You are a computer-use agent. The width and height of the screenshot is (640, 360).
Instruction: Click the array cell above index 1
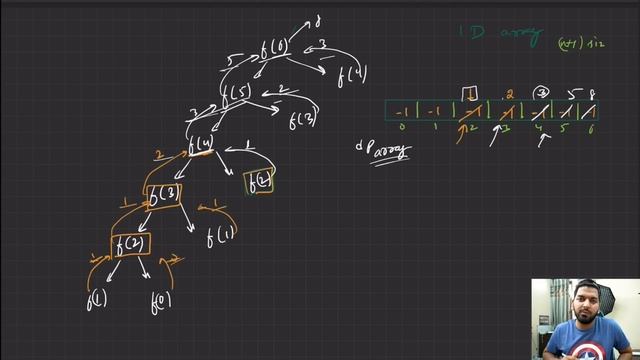tap(435, 111)
